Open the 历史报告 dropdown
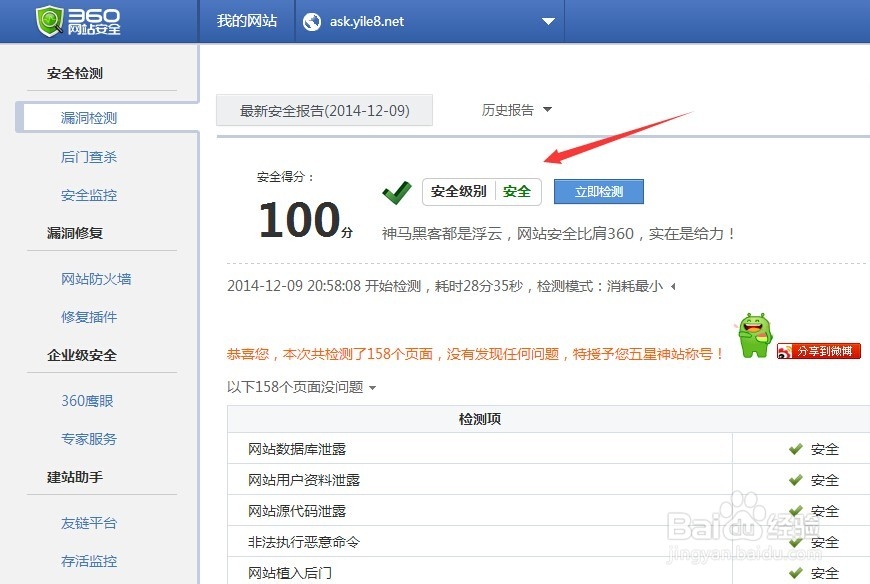This screenshot has width=870, height=584. [x=516, y=111]
